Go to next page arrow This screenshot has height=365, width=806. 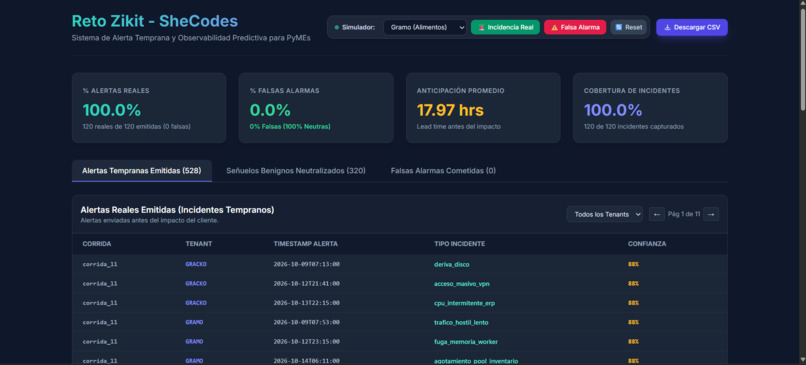point(711,214)
